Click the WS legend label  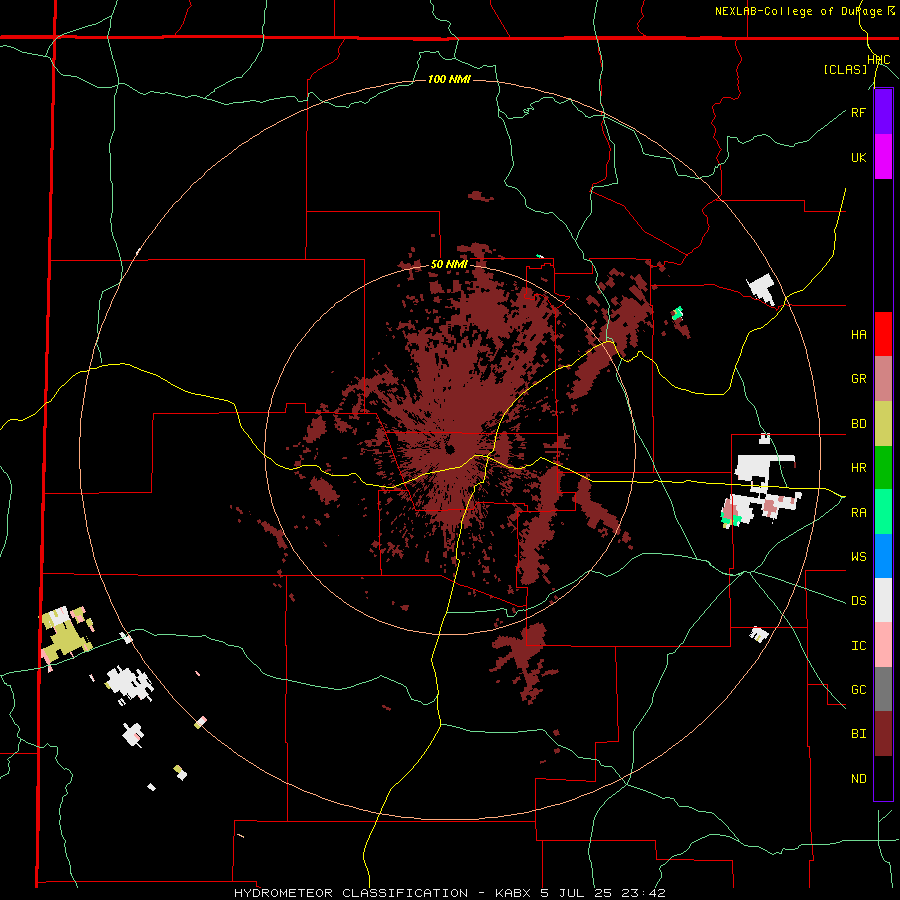coord(858,556)
